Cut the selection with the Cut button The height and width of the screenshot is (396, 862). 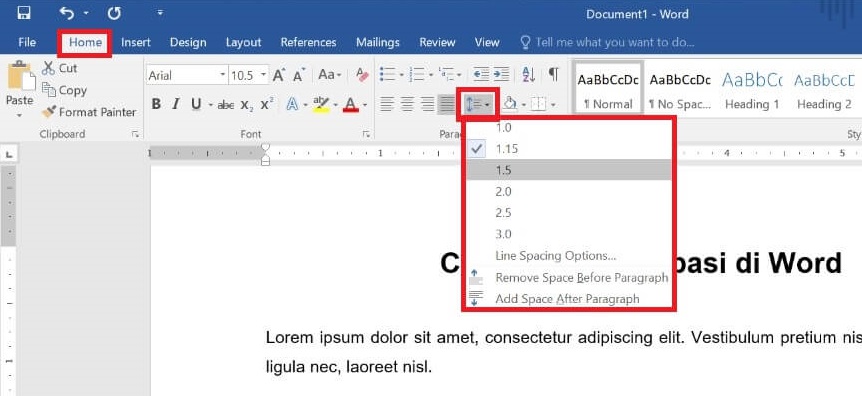pos(60,68)
